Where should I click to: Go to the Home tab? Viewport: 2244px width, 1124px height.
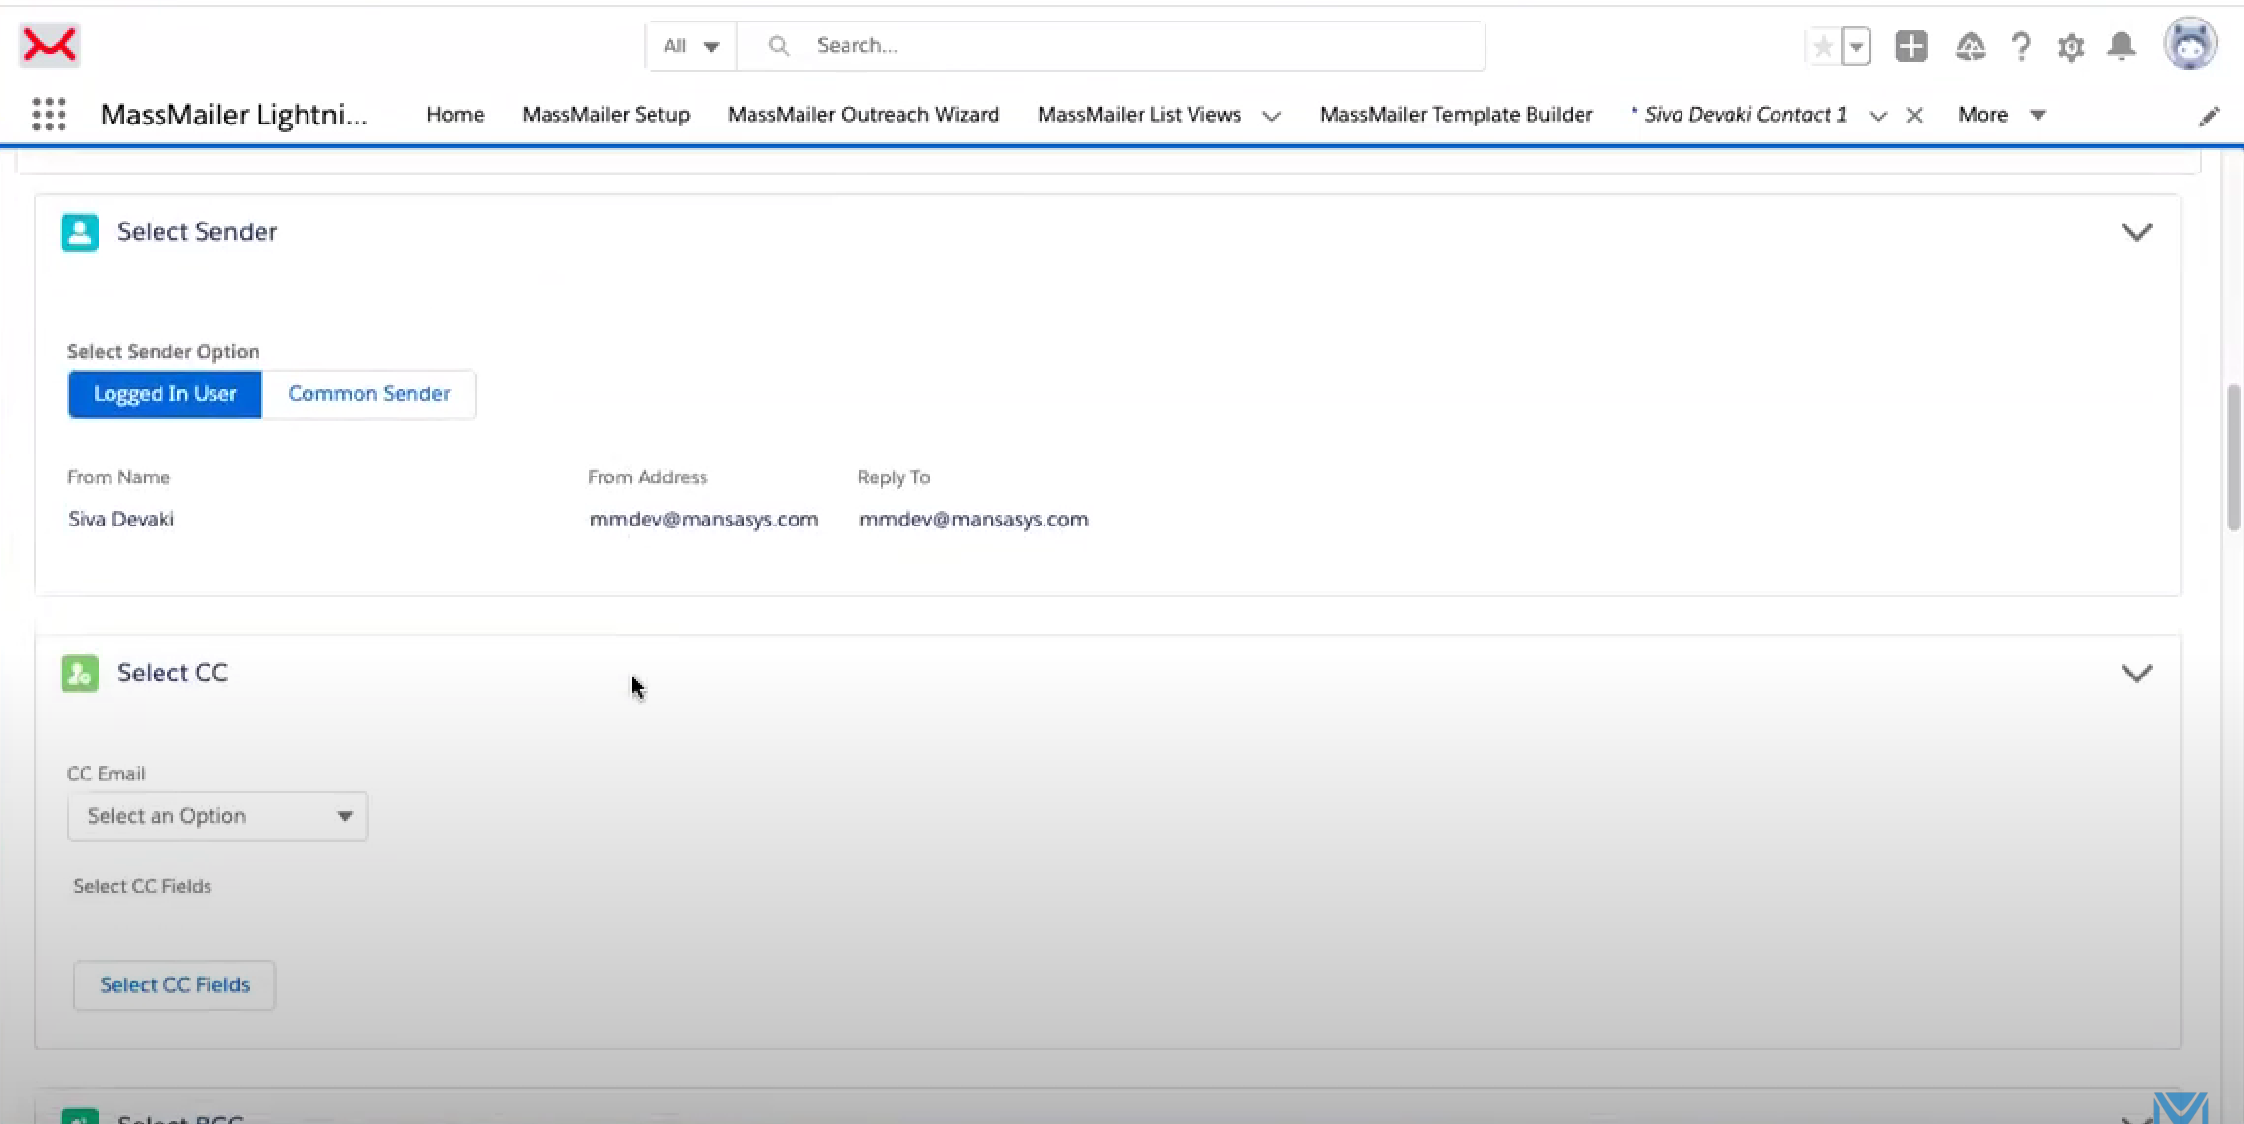(455, 115)
